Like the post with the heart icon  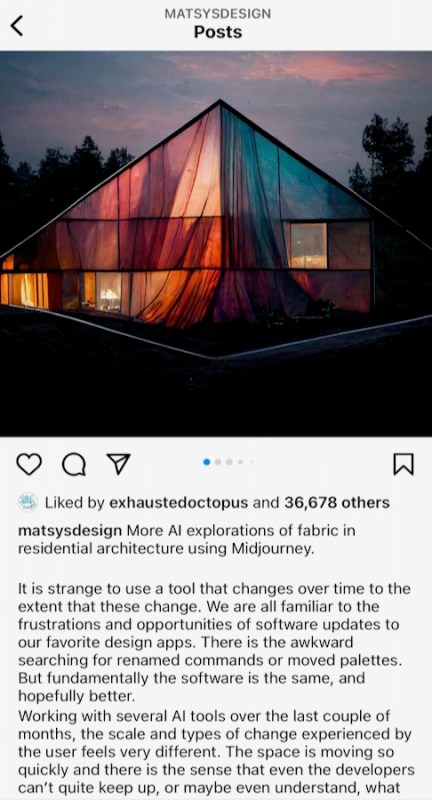point(29,464)
